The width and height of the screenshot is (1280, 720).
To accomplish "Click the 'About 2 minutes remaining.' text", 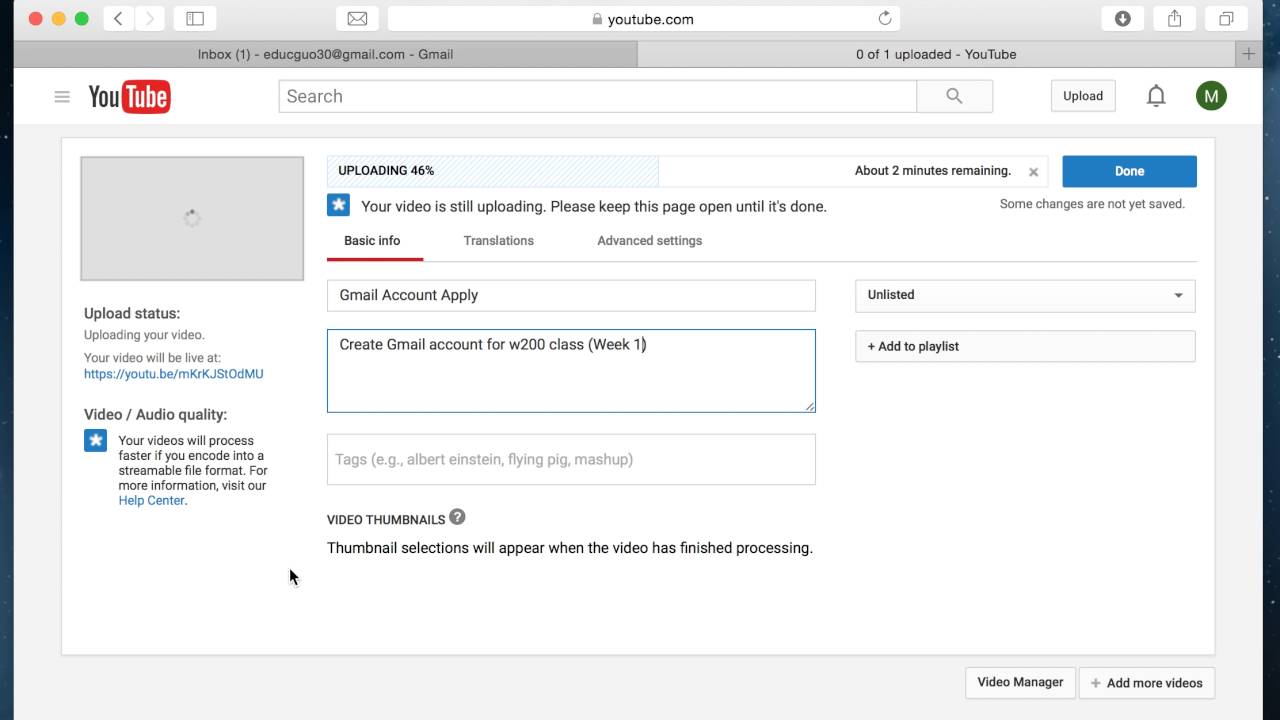I will [933, 171].
